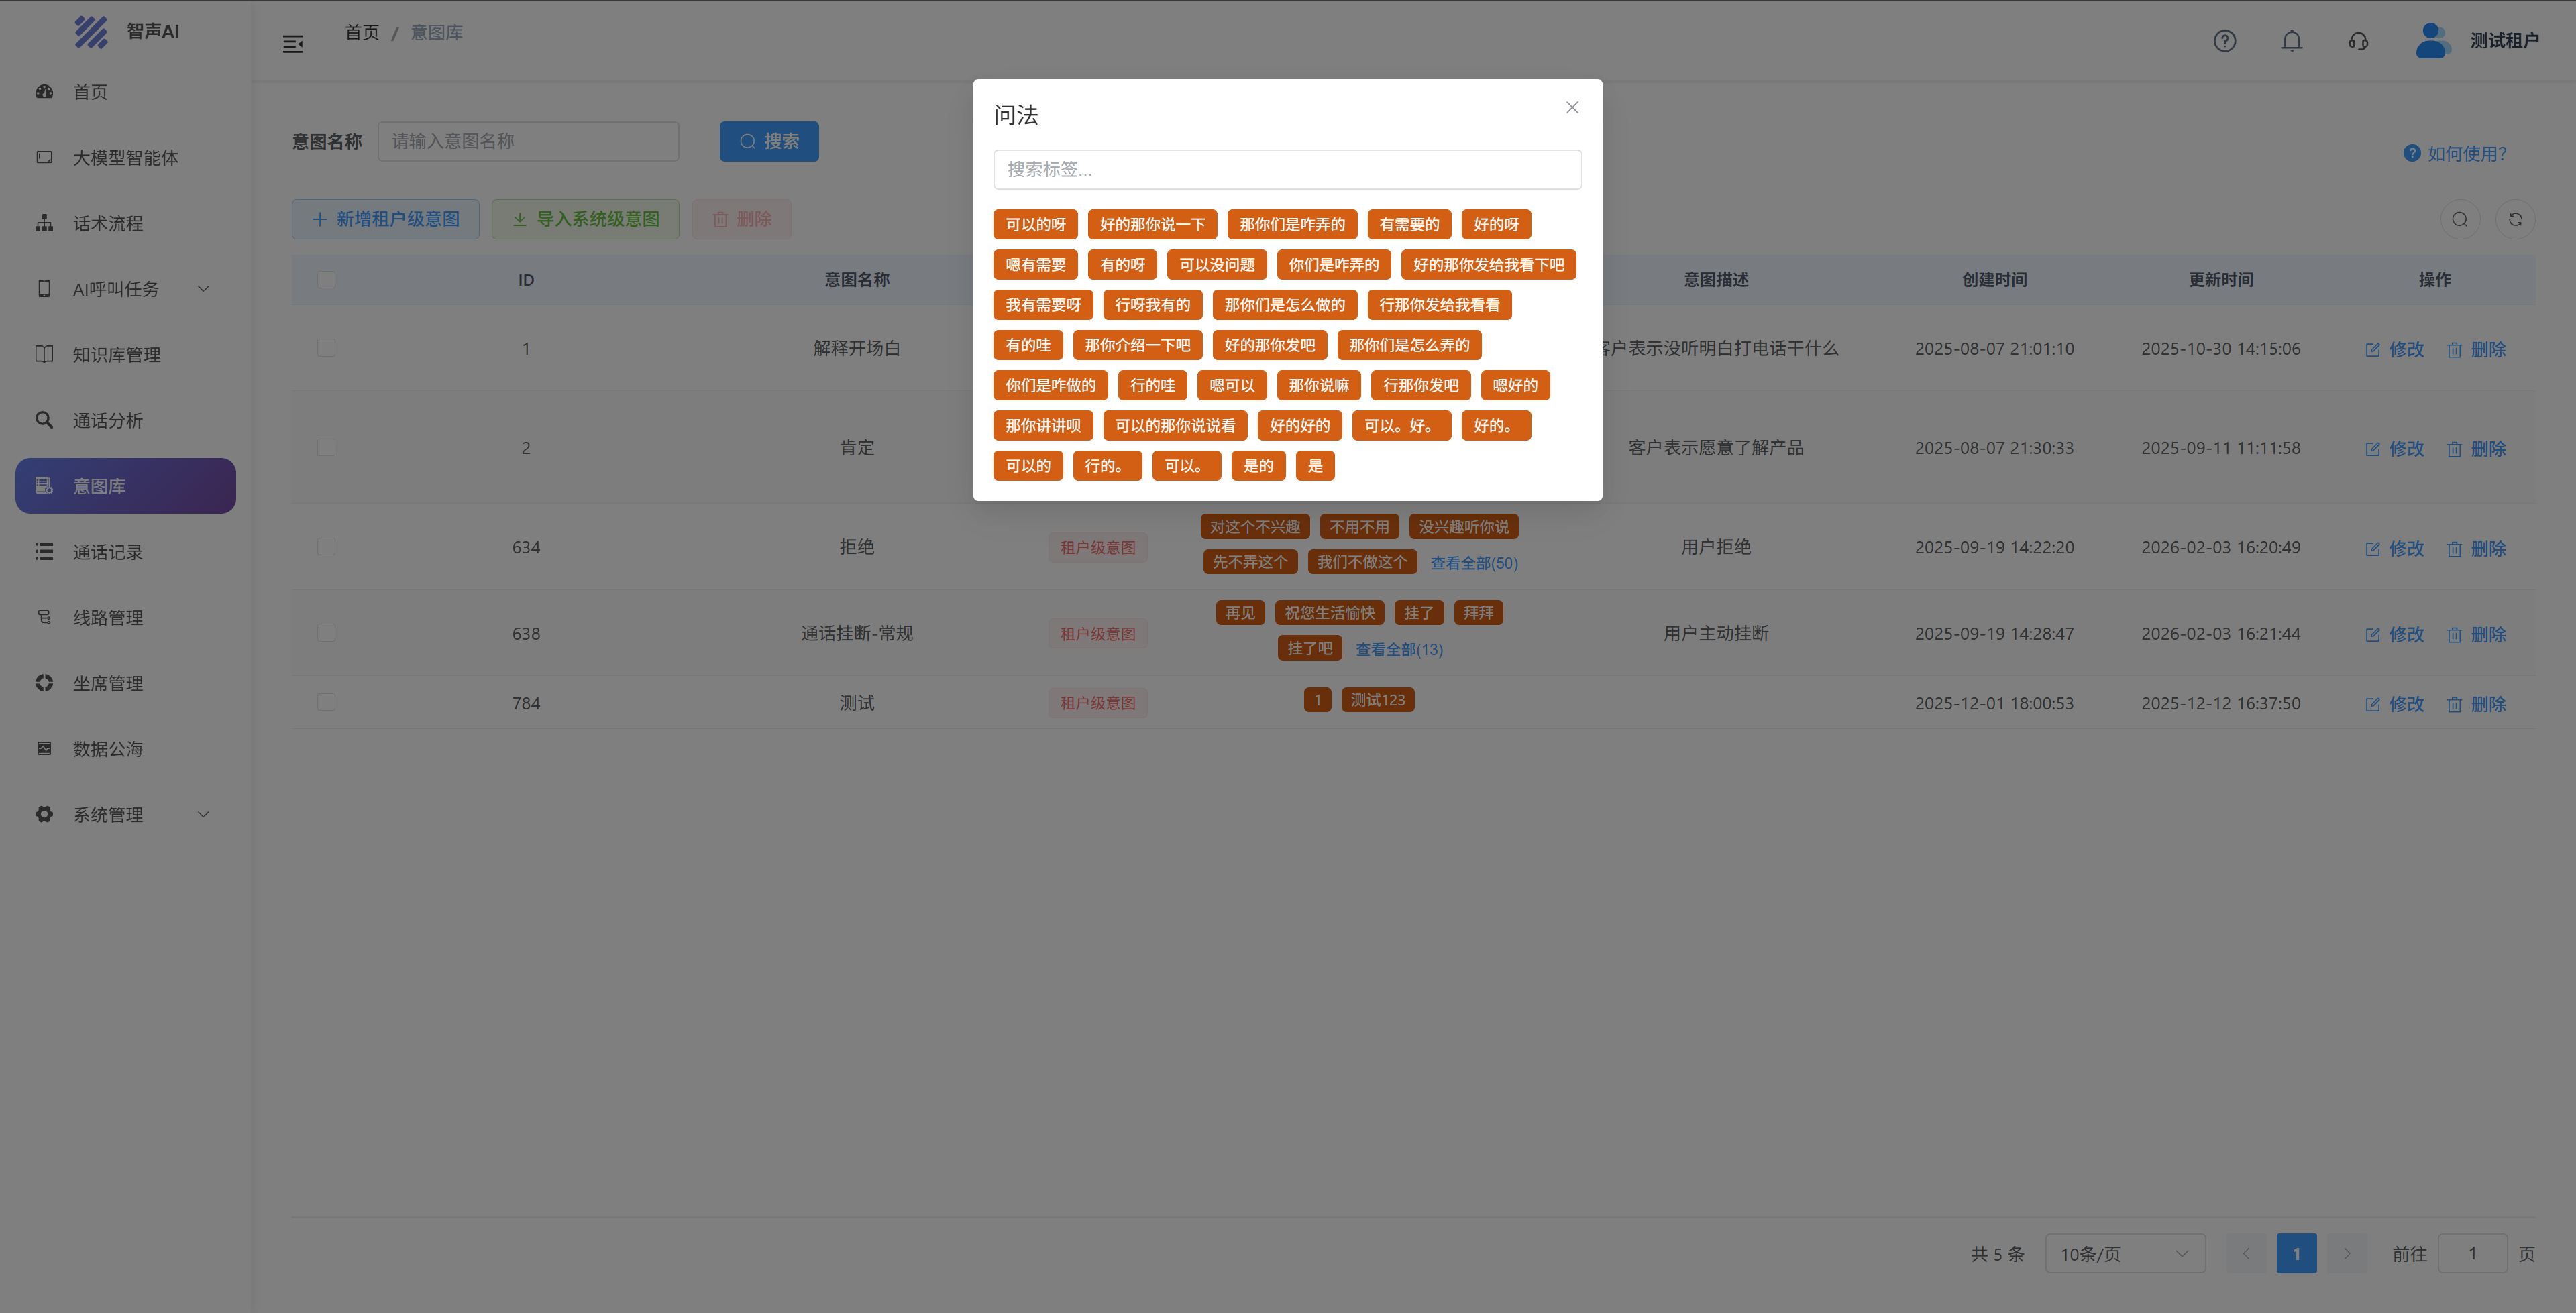2576x1313 pixels.
Task: Open 知识库管理 sidebar item
Action: (x=116, y=355)
